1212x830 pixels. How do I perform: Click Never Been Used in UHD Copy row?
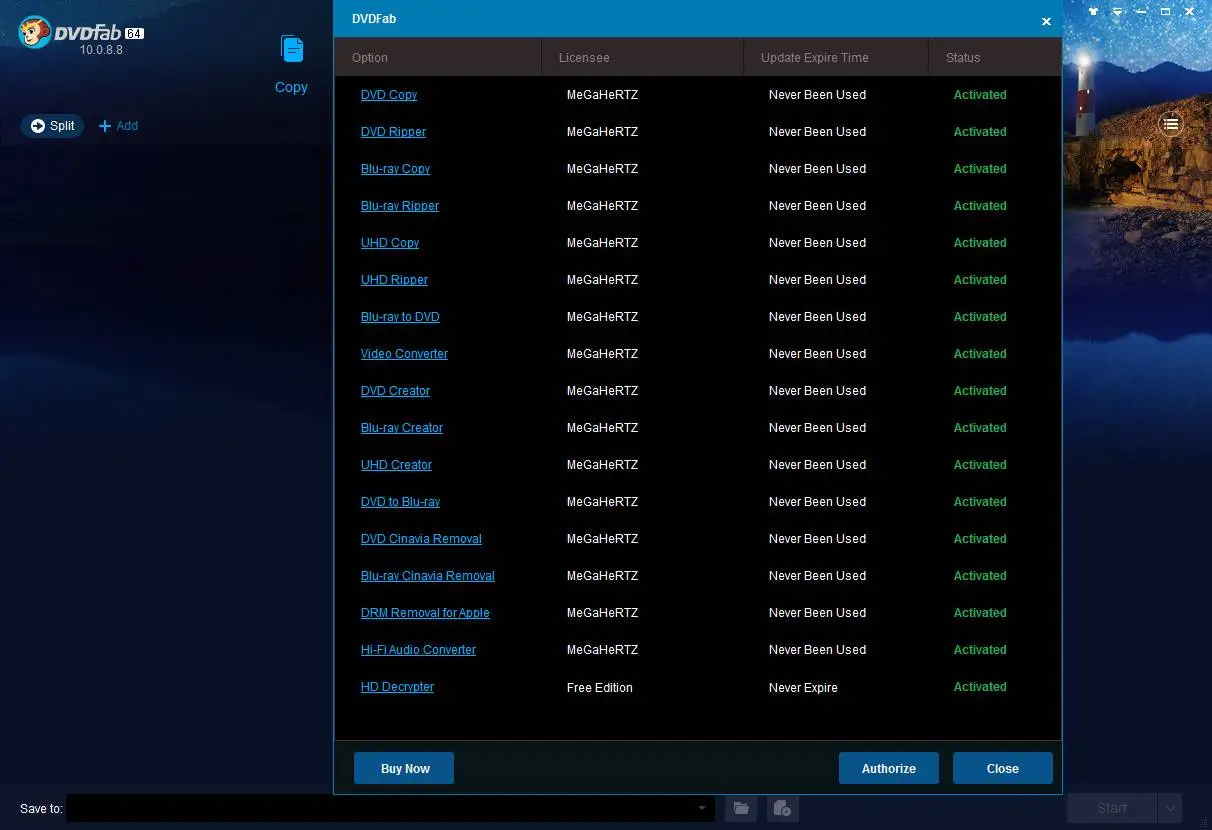(x=817, y=243)
